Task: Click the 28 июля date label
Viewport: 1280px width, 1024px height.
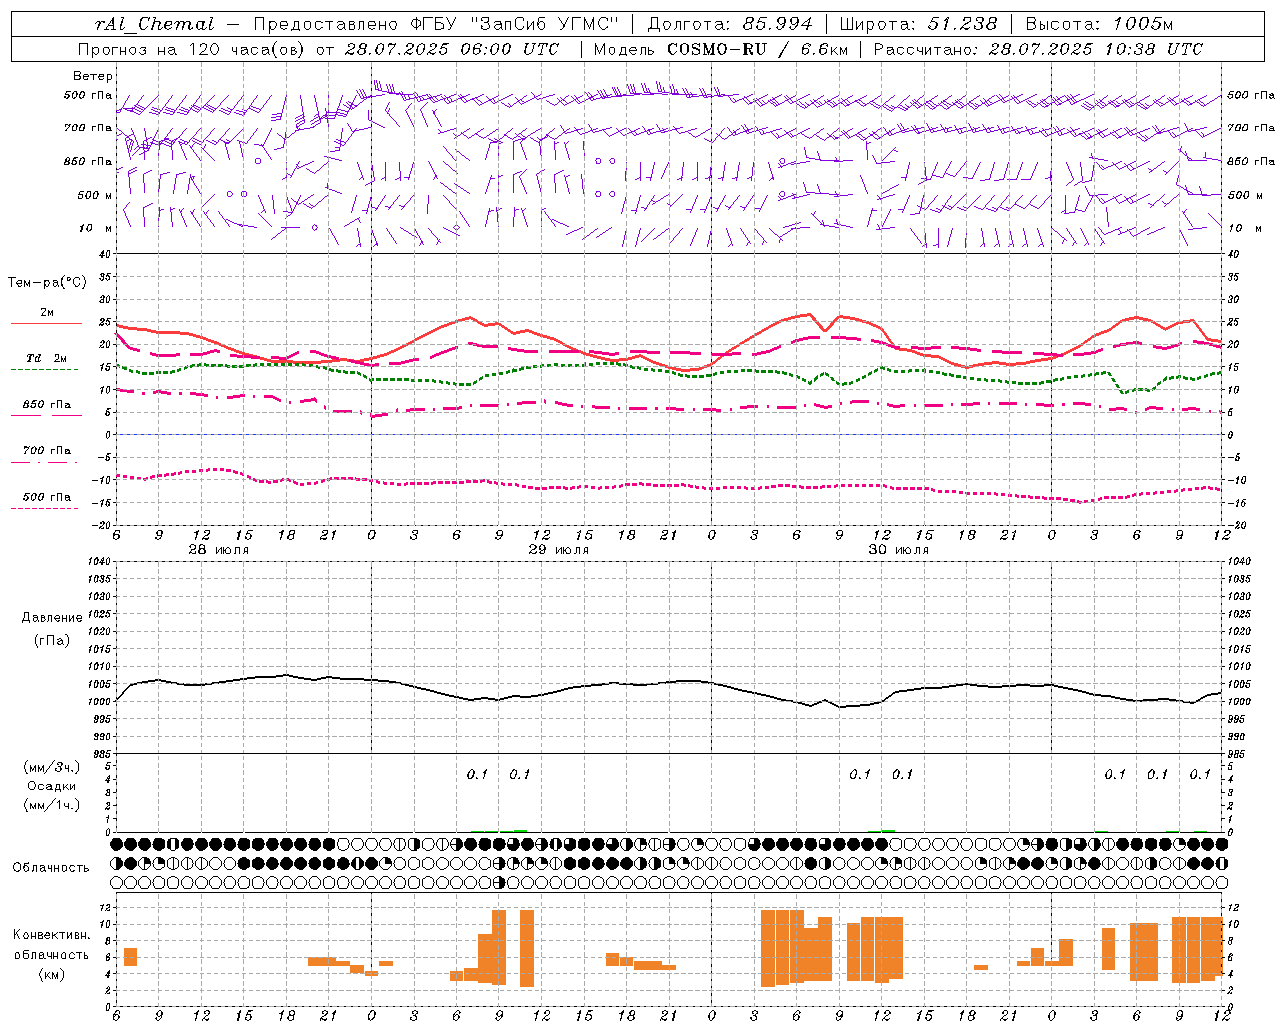Action: [x=219, y=550]
